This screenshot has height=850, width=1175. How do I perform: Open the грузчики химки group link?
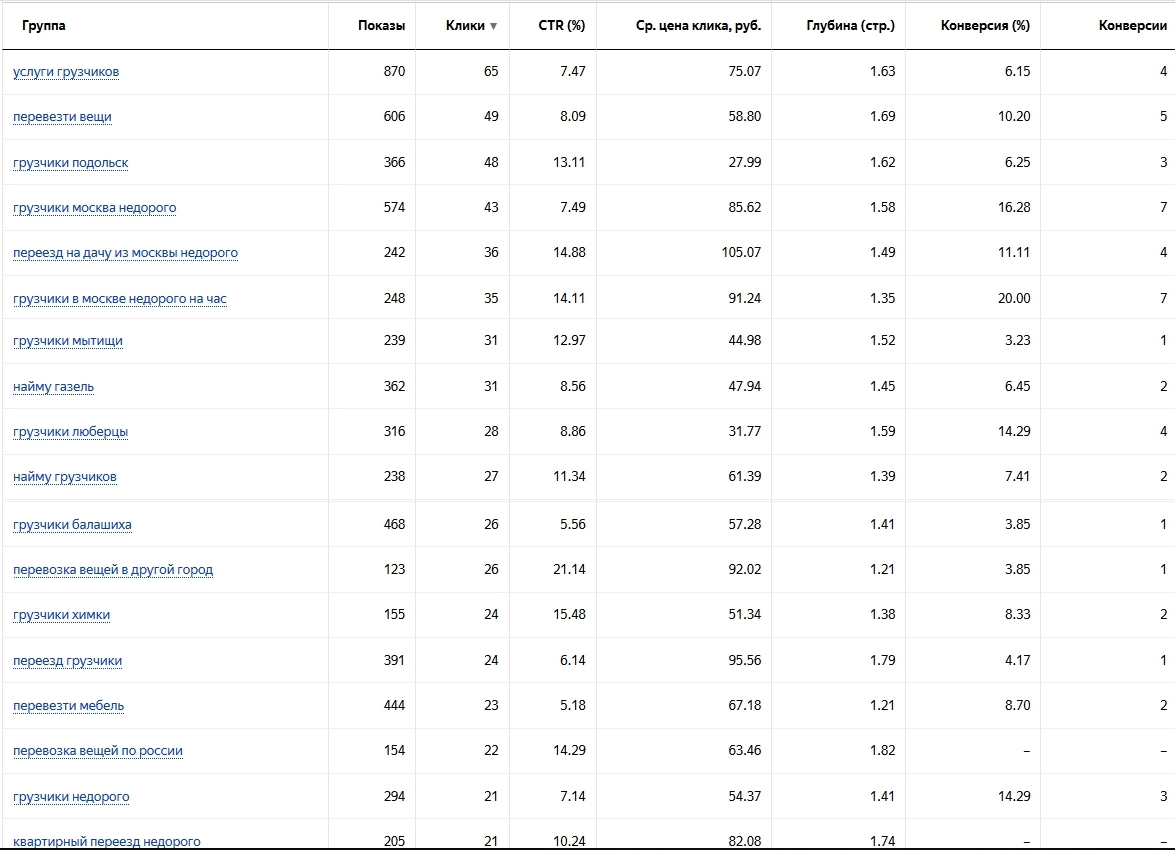coord(61,615)
